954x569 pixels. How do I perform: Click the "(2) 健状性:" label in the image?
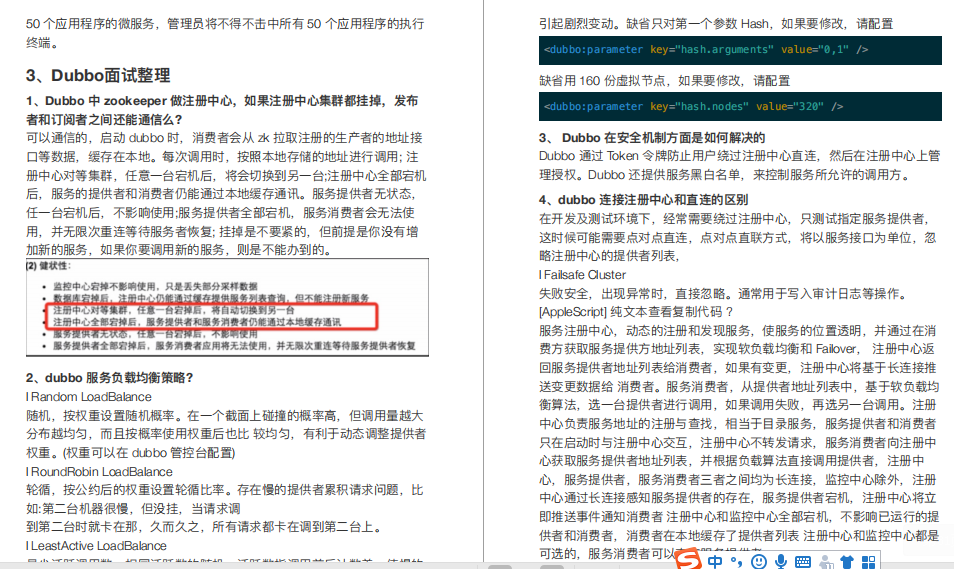tap(49, 266)
